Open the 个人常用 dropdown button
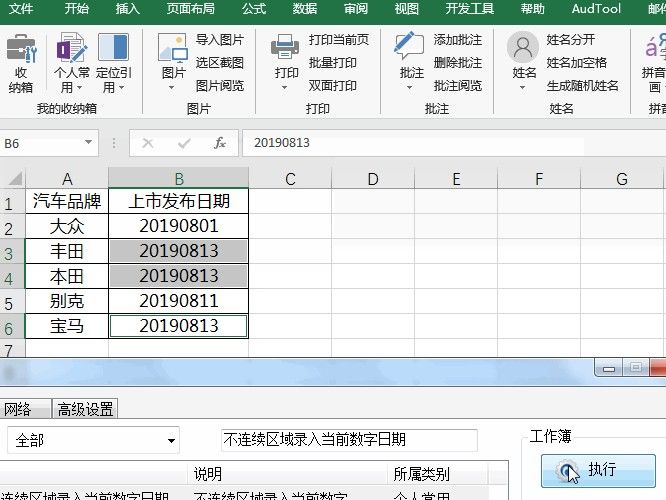 (71, 64)
